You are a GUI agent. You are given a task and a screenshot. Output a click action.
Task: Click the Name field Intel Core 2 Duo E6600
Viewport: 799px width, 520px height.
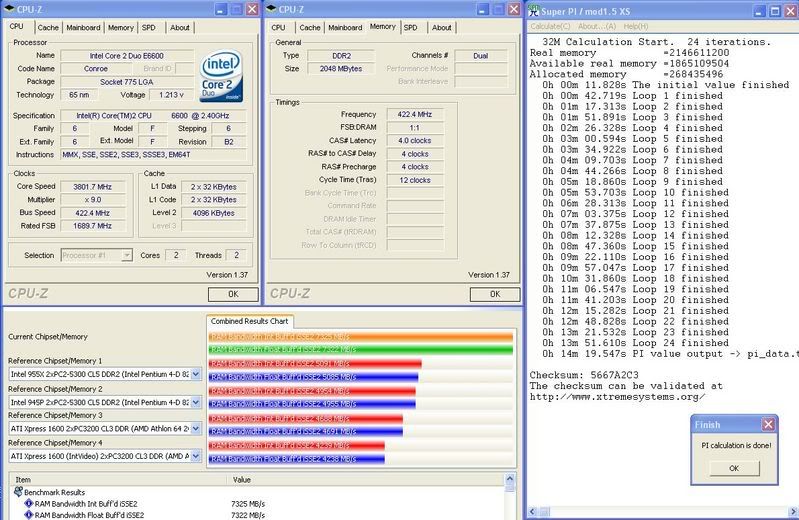tap(127, 56)
